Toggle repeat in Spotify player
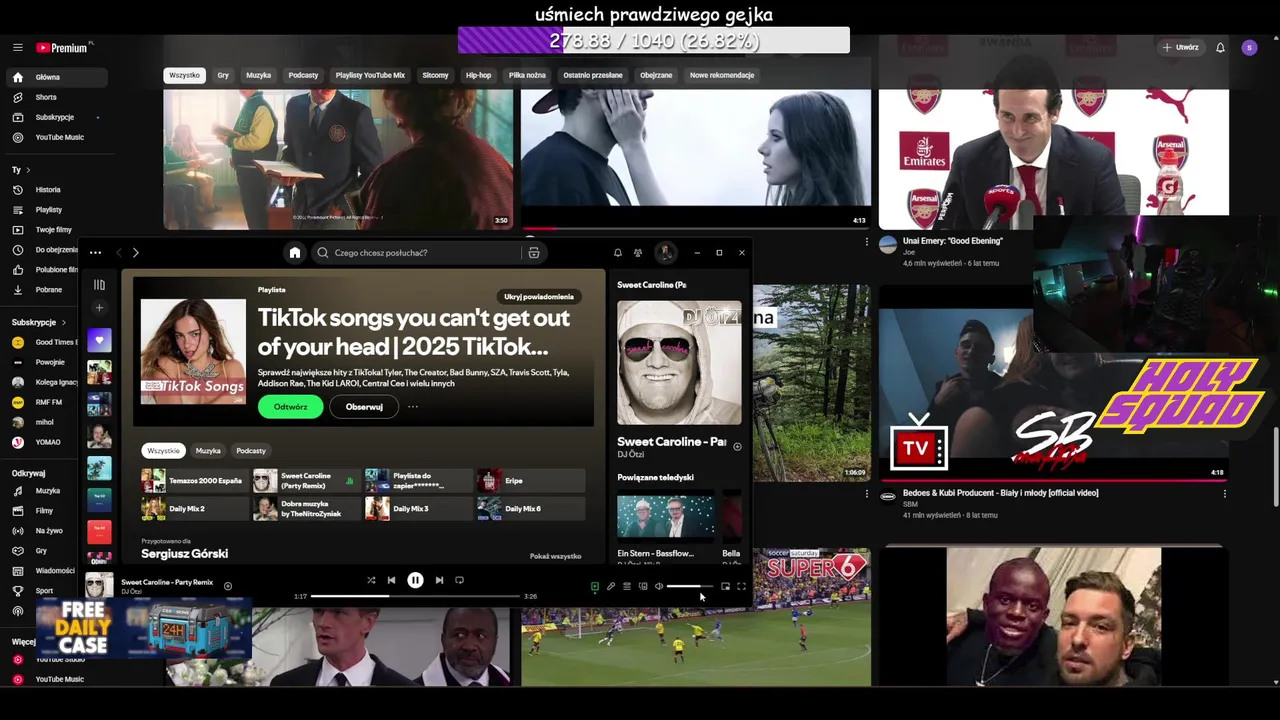The image size is (1280, 720). [459, 580]
